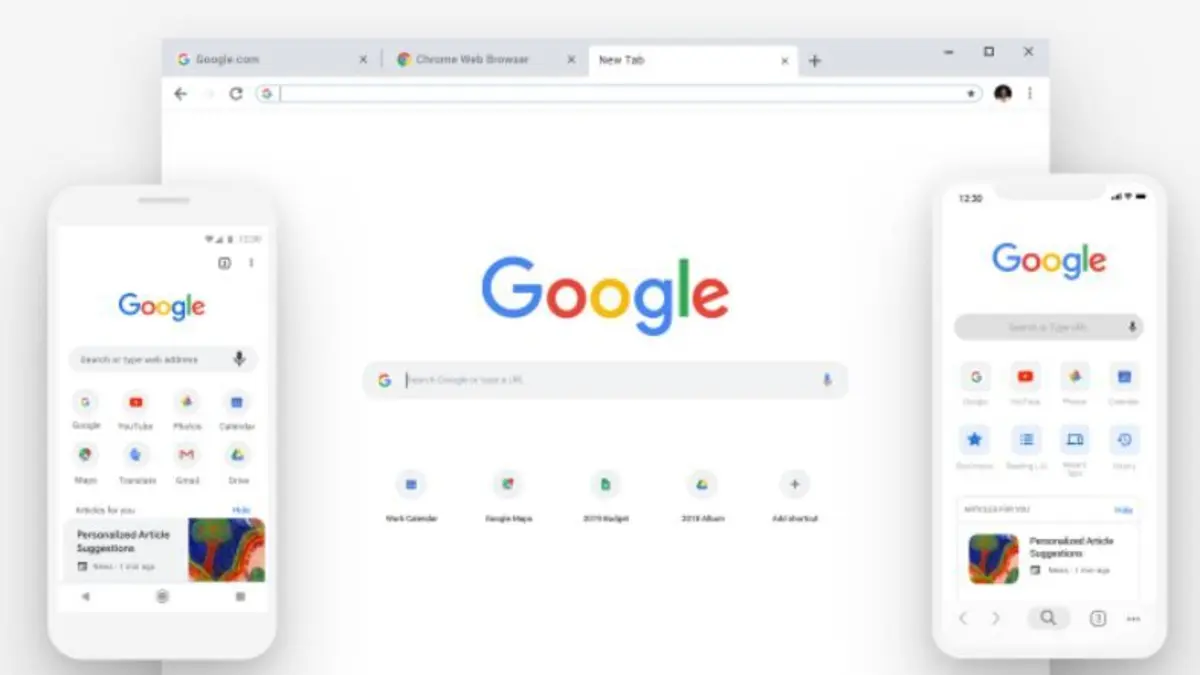Bookmark page with star in address bar
The height and width of the screenshot is (675, 1200).
(x=970, y=94)
